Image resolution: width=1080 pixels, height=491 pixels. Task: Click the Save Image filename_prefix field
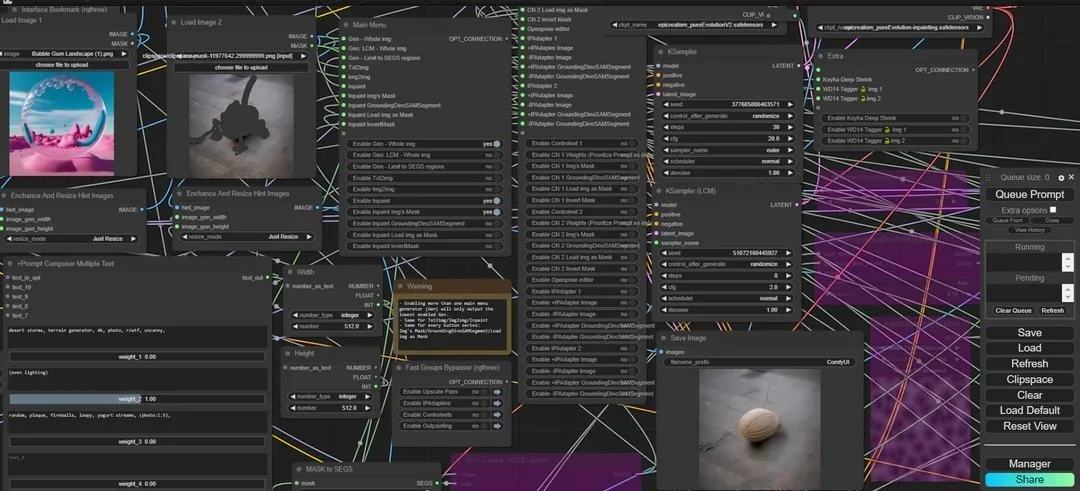(x=760, y=362)
